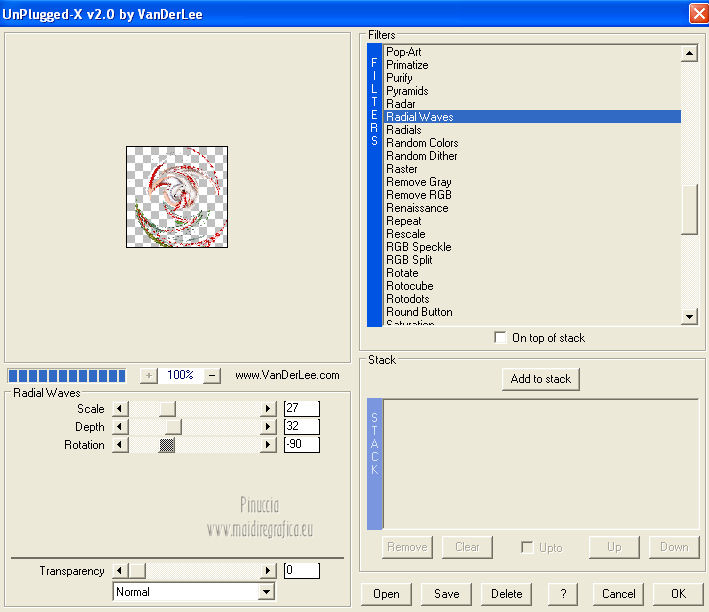Move stack item with Up button
Image resolution: width=709 pixels, height=612 pixels.
click(x=614, y=547)
